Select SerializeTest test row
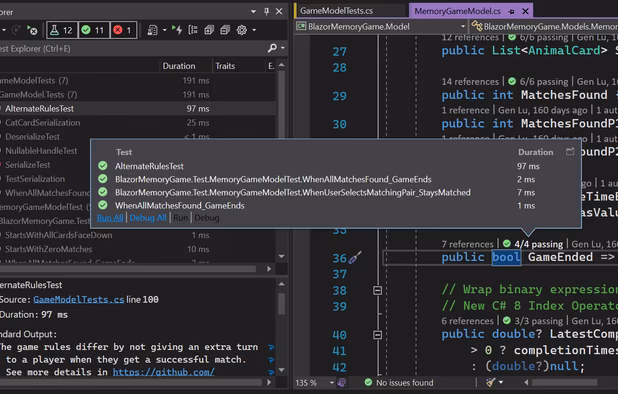The height and width of the screenshot is (394, 618). tap(28, 165)
